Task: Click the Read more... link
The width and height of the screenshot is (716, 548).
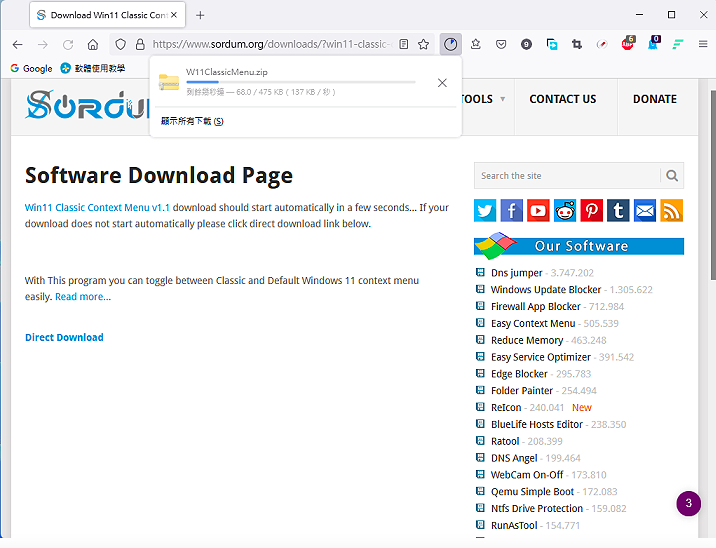Action: [83, 297]
